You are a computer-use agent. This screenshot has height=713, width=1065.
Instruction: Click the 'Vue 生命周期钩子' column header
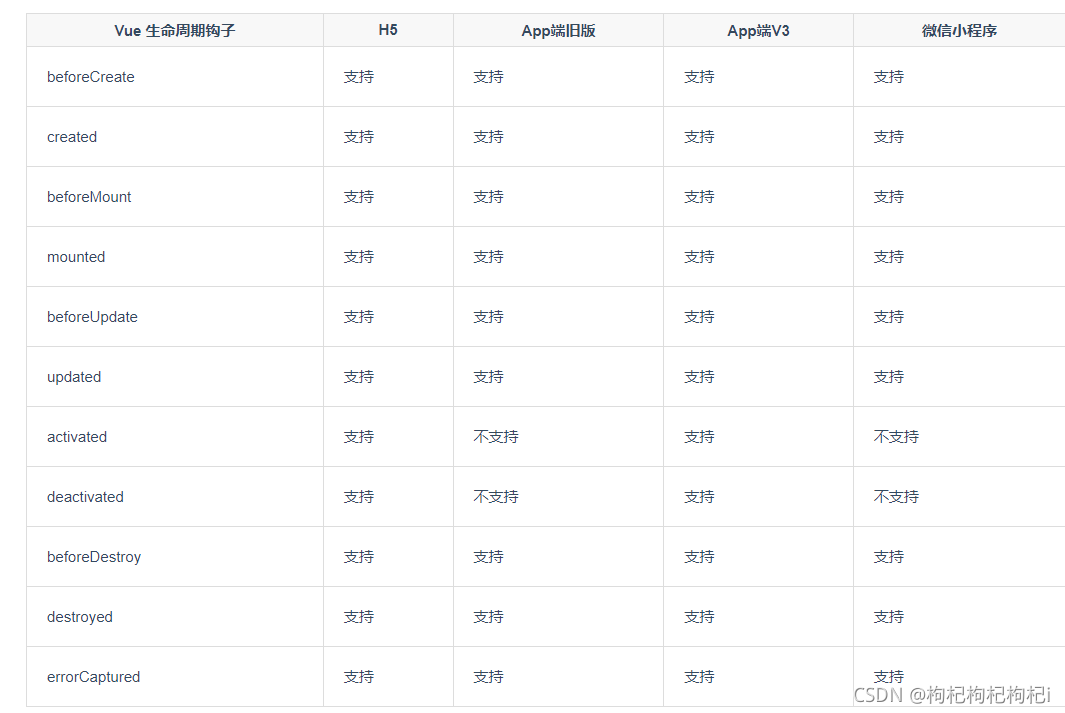175,31
